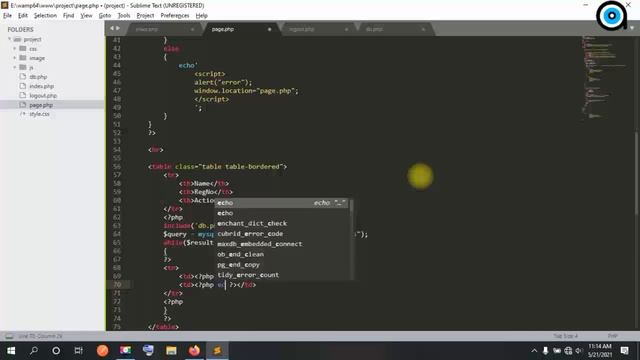
Task: Open the Tools menu
Action: click(x=124, y=16)
